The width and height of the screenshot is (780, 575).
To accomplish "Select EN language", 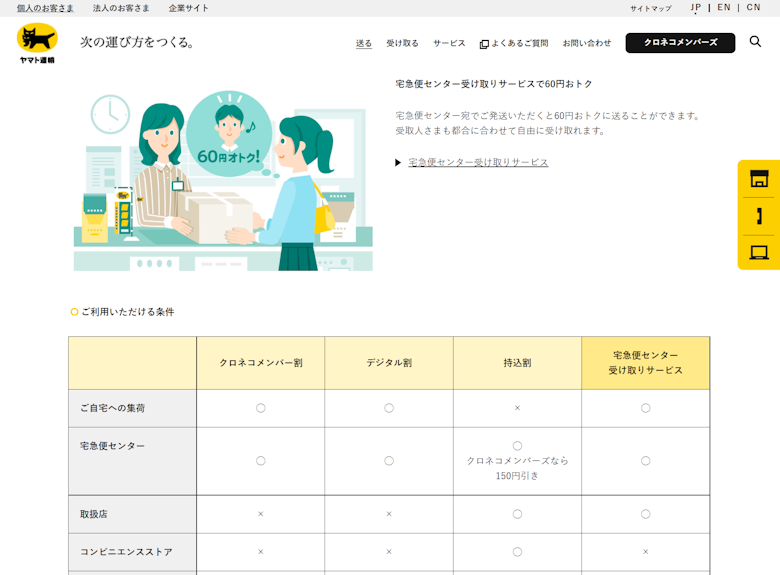I will [x=724, y=7].
